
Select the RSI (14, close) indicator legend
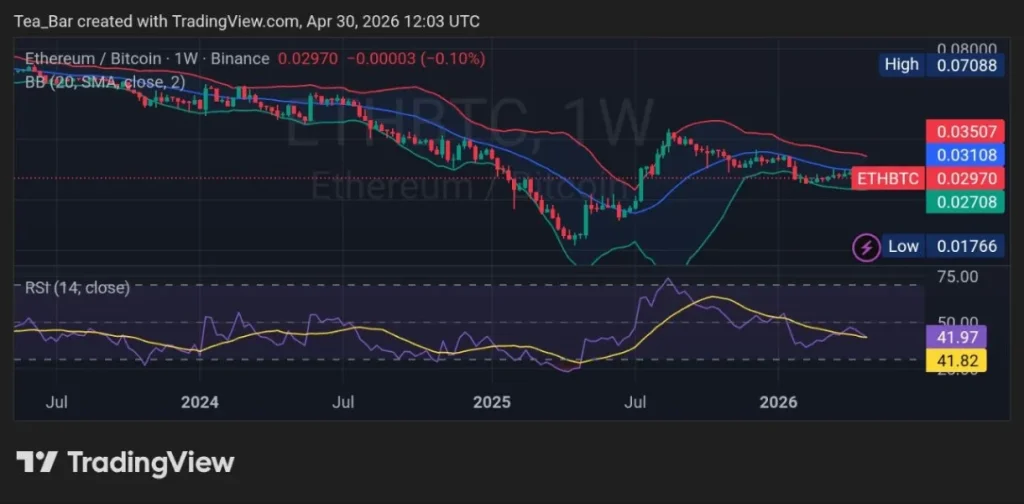point(77,288)
